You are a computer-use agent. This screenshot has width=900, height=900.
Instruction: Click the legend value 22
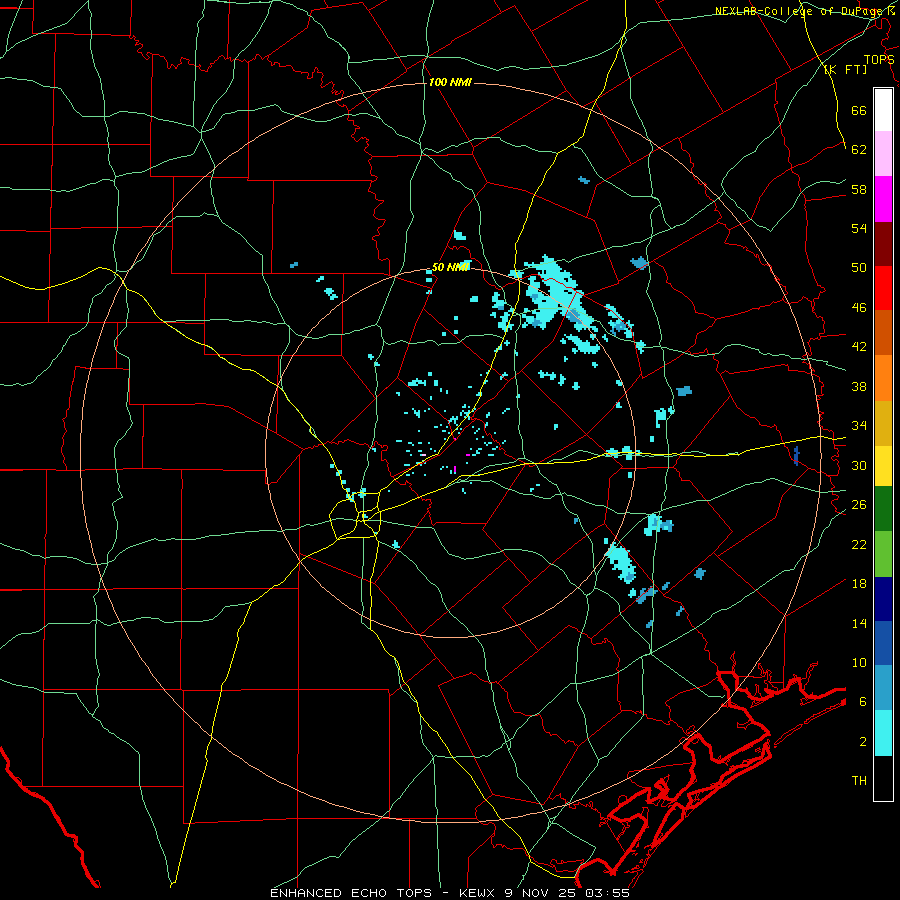[x=859, y=544]
